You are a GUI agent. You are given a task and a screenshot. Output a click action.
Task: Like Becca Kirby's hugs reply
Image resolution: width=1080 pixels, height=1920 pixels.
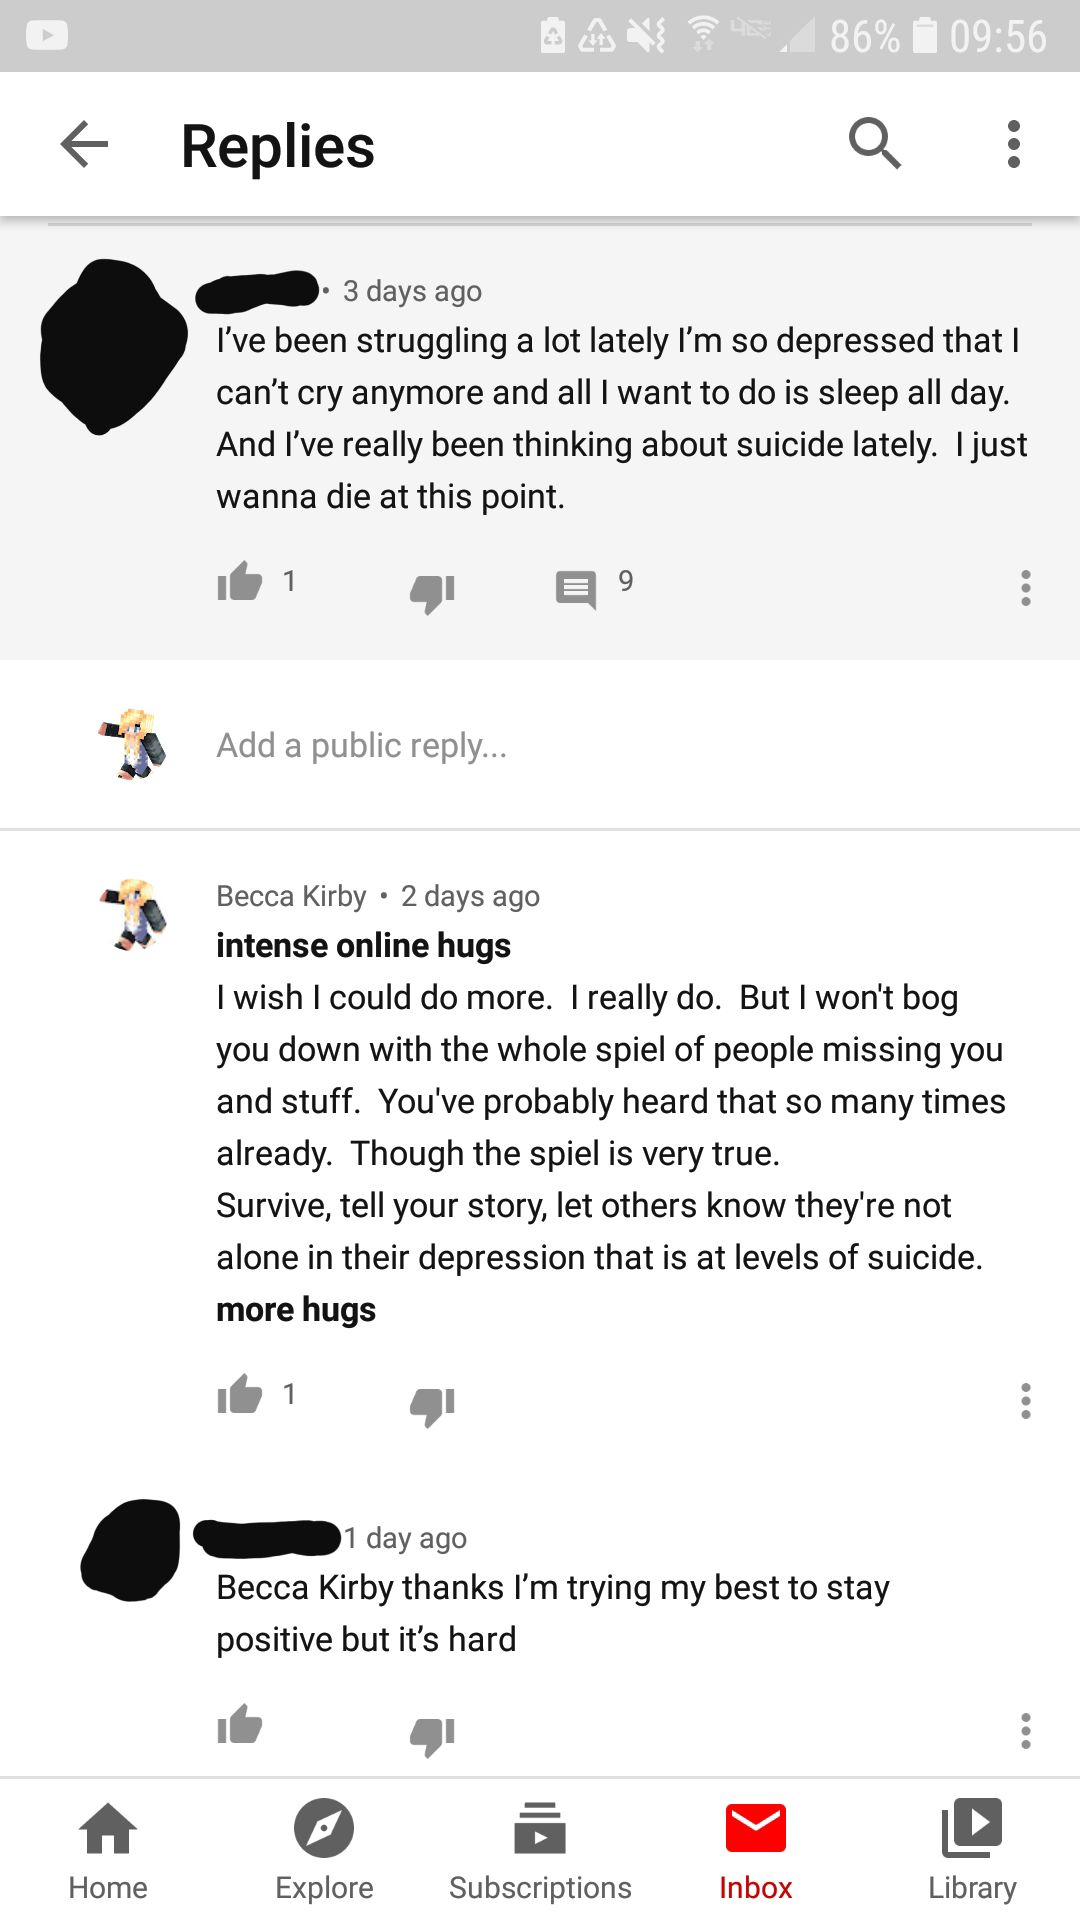(x=240, y=1394)
